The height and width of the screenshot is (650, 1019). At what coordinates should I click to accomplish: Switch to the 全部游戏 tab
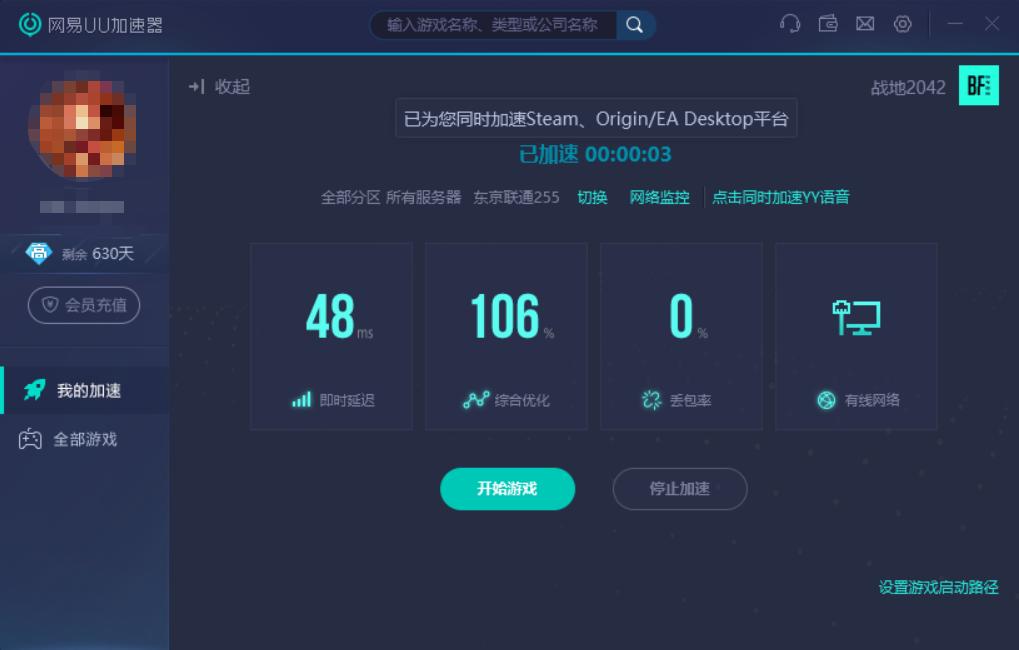[85, 440]
